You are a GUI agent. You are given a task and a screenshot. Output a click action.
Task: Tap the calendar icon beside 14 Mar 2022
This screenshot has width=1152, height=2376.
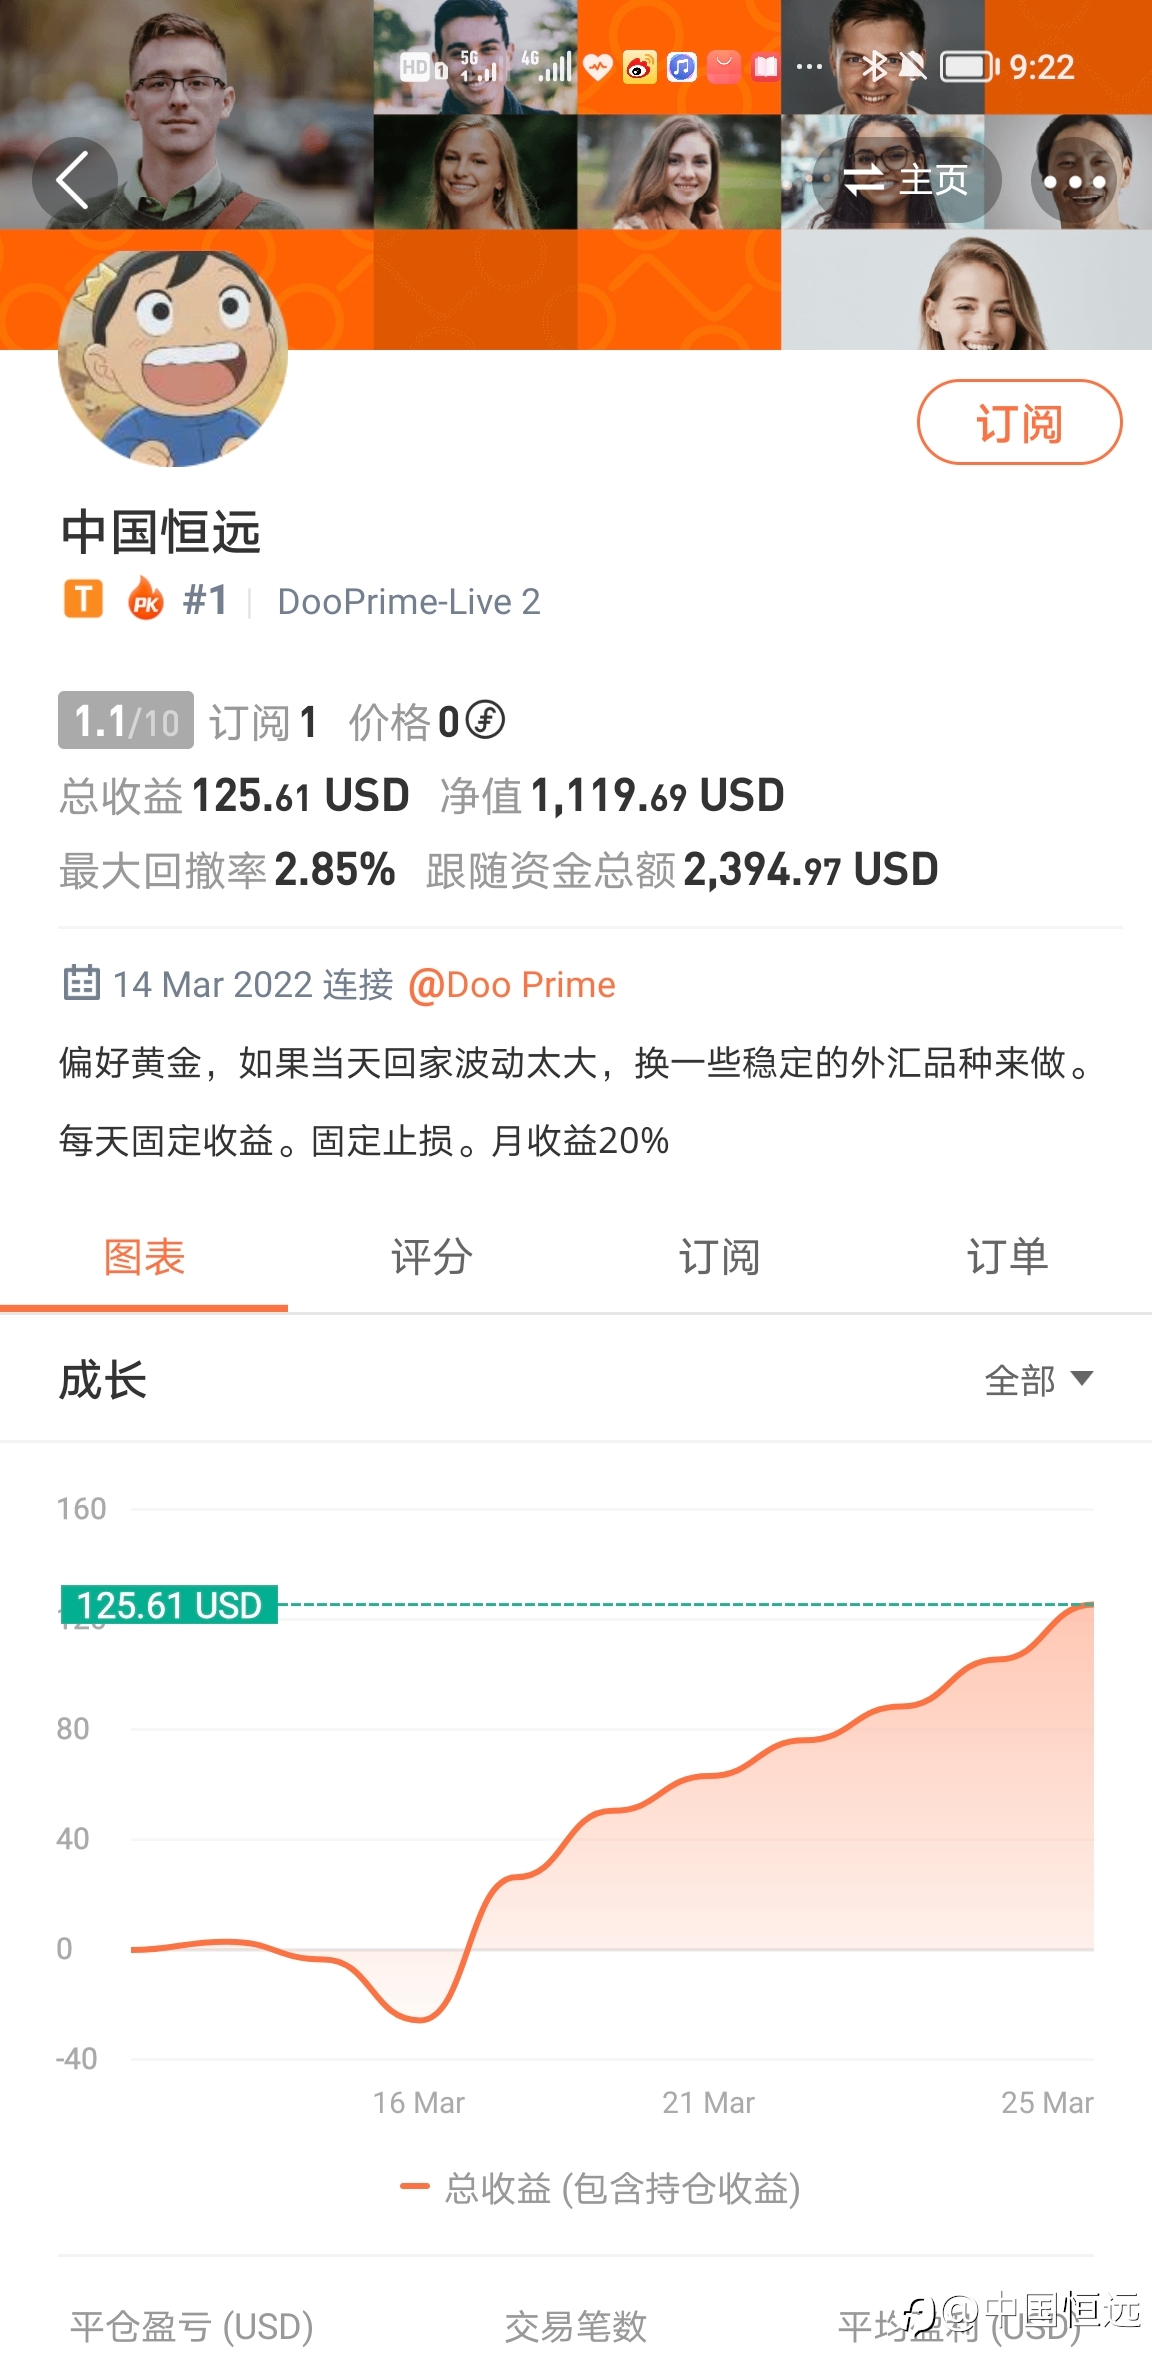[x=82, y=984]
